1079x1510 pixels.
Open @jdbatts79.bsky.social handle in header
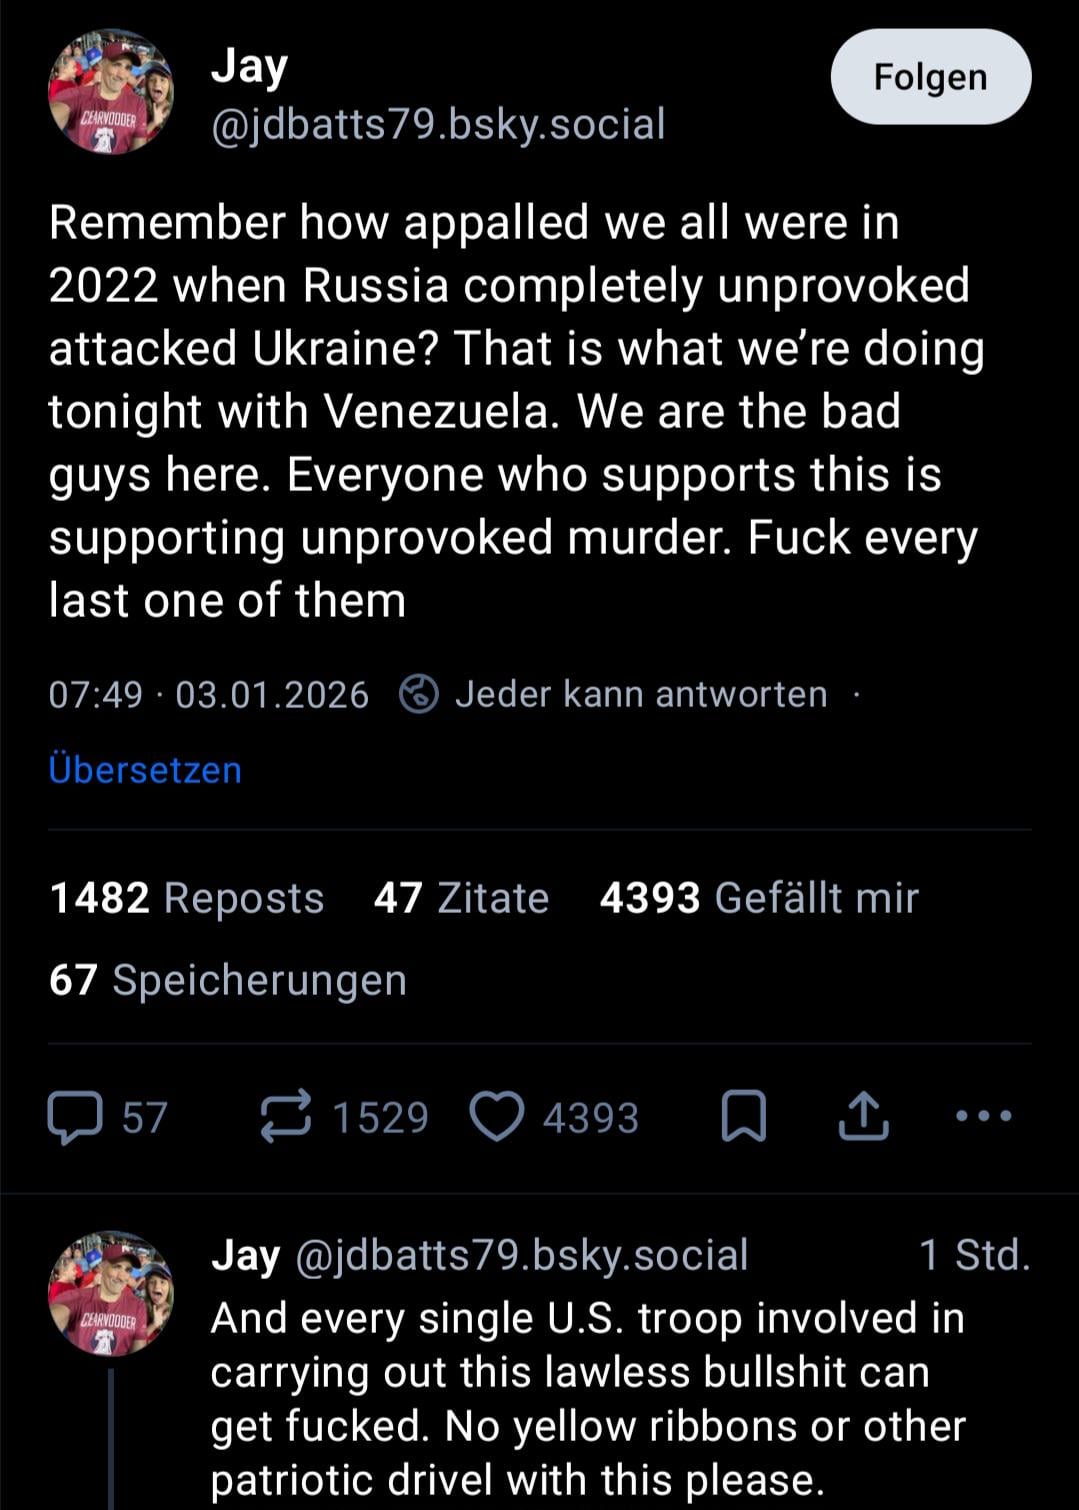coord(438,124)
